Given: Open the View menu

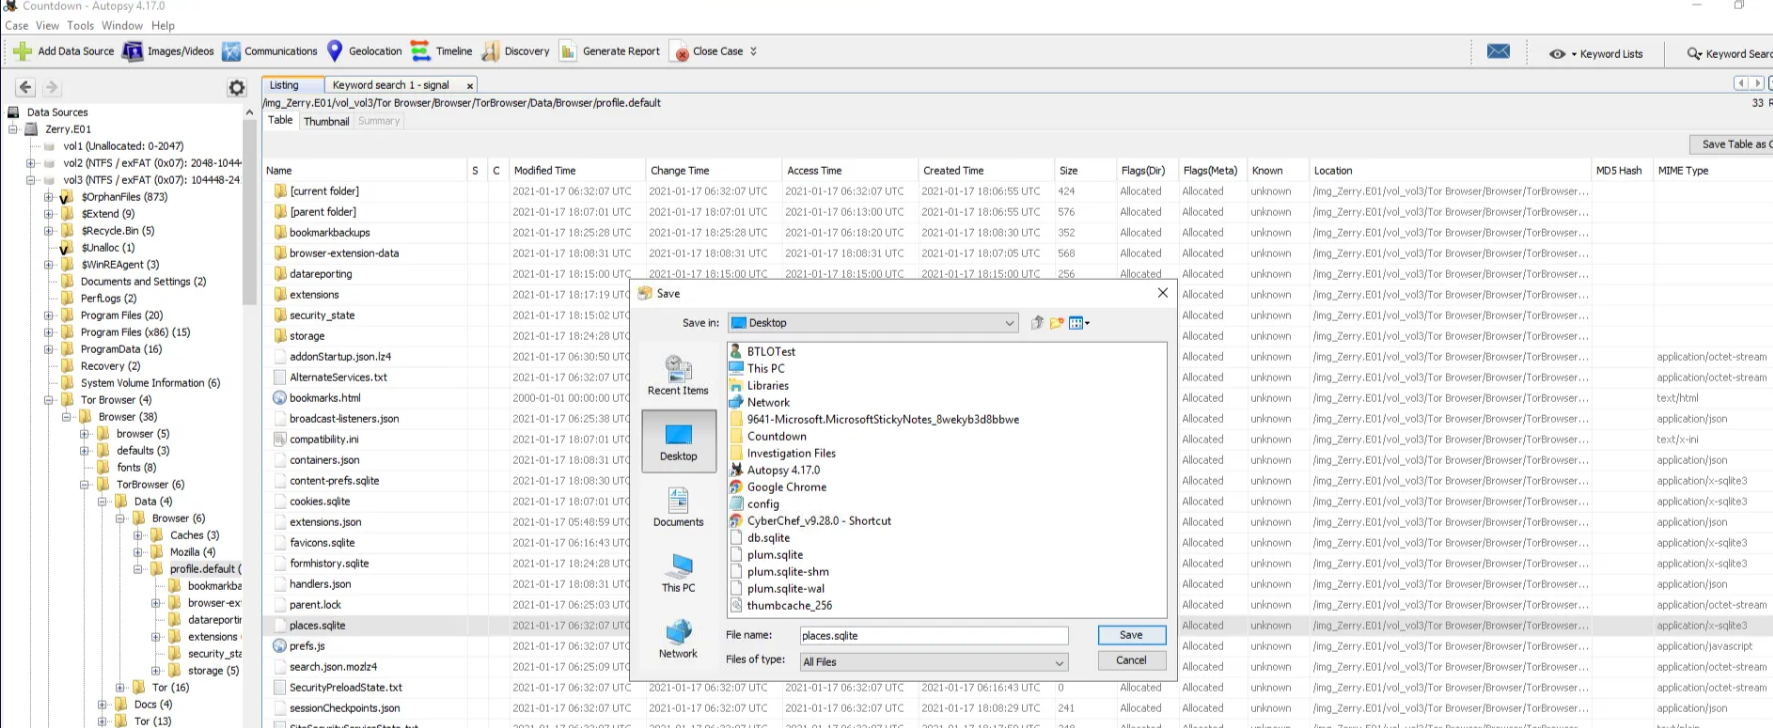Looking at the screenshot, I should [47, 25].
